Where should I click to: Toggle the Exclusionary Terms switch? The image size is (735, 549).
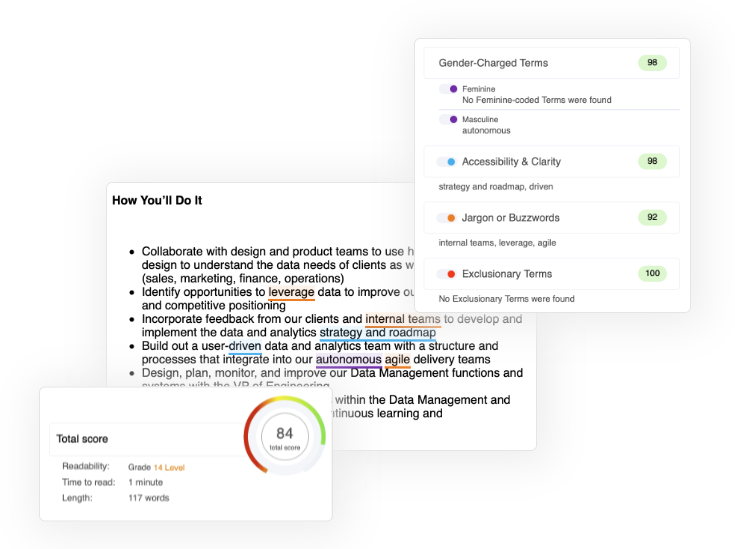tap(446, 274)
